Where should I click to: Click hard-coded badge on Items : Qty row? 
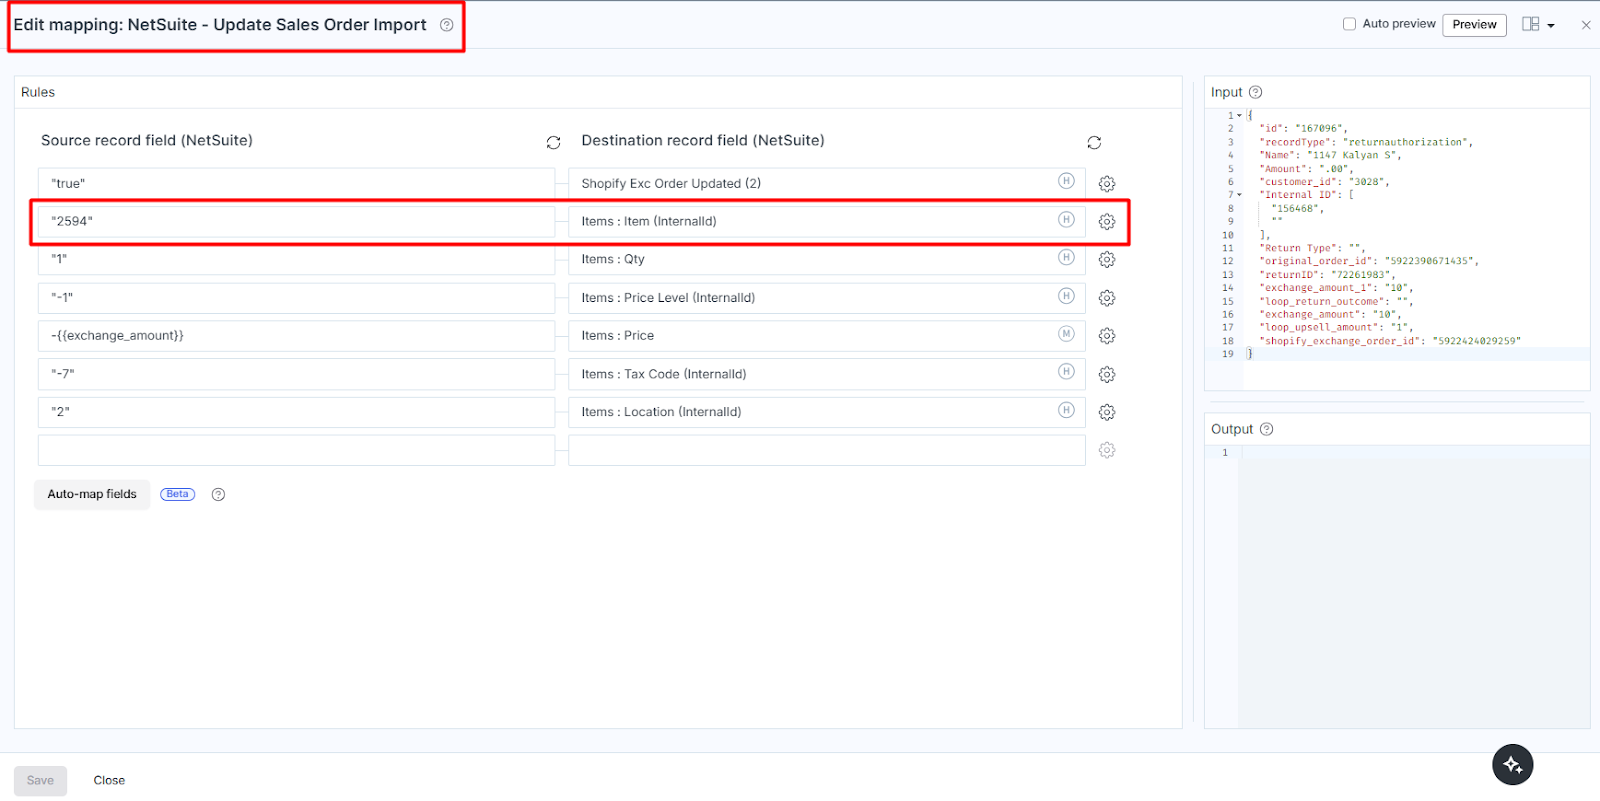pyautogui.click(x=1066, y=257)
